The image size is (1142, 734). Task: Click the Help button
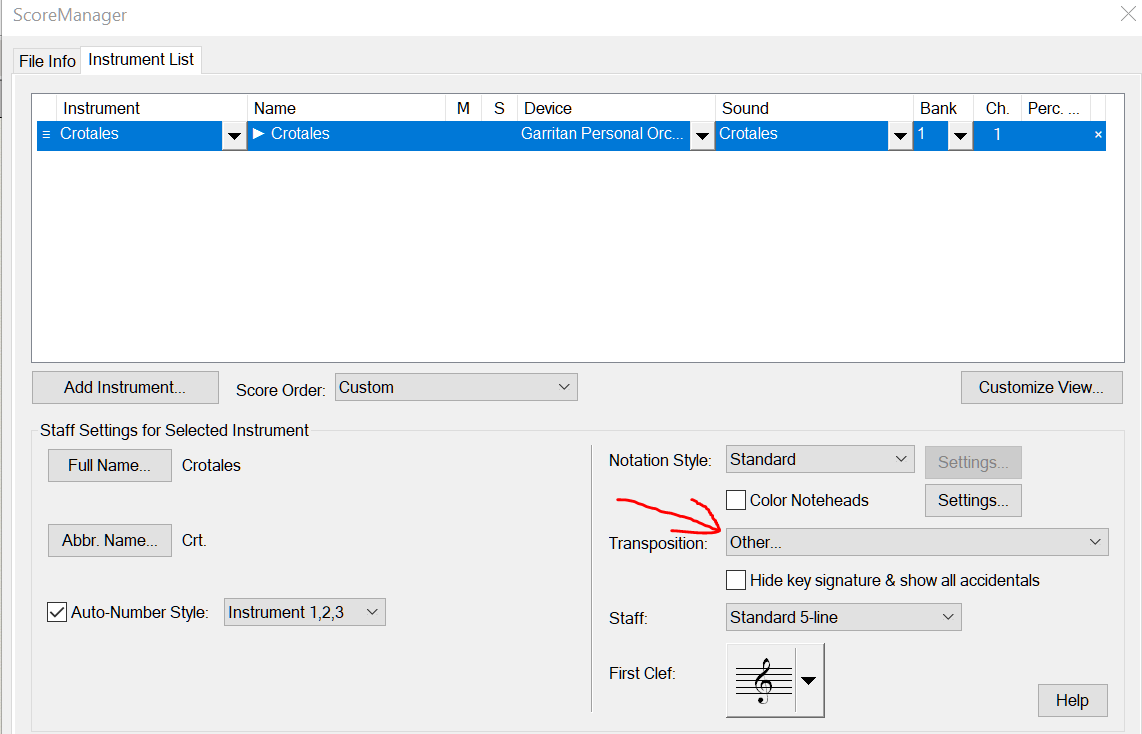coord(1072,700)
